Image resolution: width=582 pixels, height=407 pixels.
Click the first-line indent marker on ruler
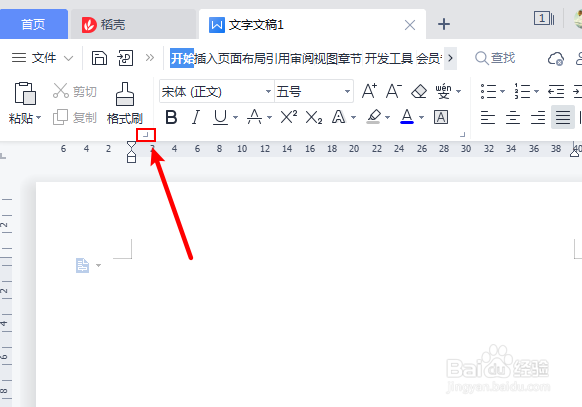pyautogui.click(x=131, y=144)
